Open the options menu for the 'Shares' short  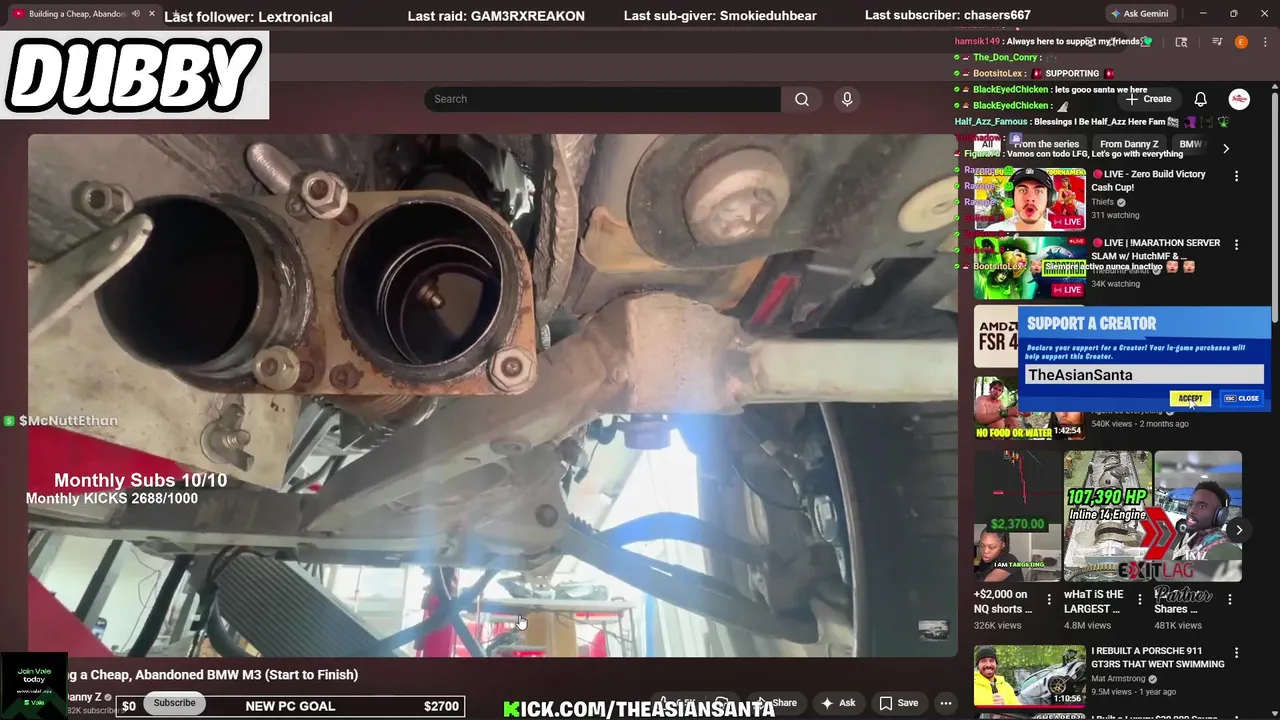point(1230,599)
